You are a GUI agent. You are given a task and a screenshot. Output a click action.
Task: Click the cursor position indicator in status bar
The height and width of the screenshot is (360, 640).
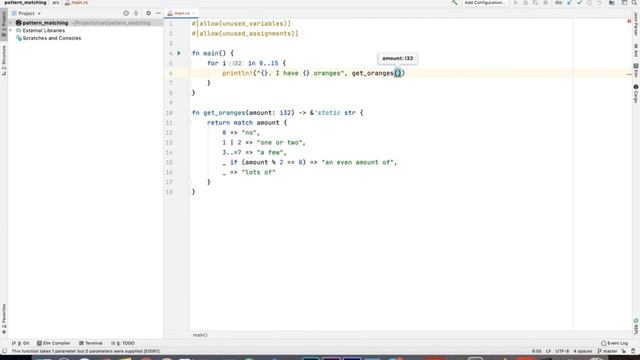tap(536, 351)
